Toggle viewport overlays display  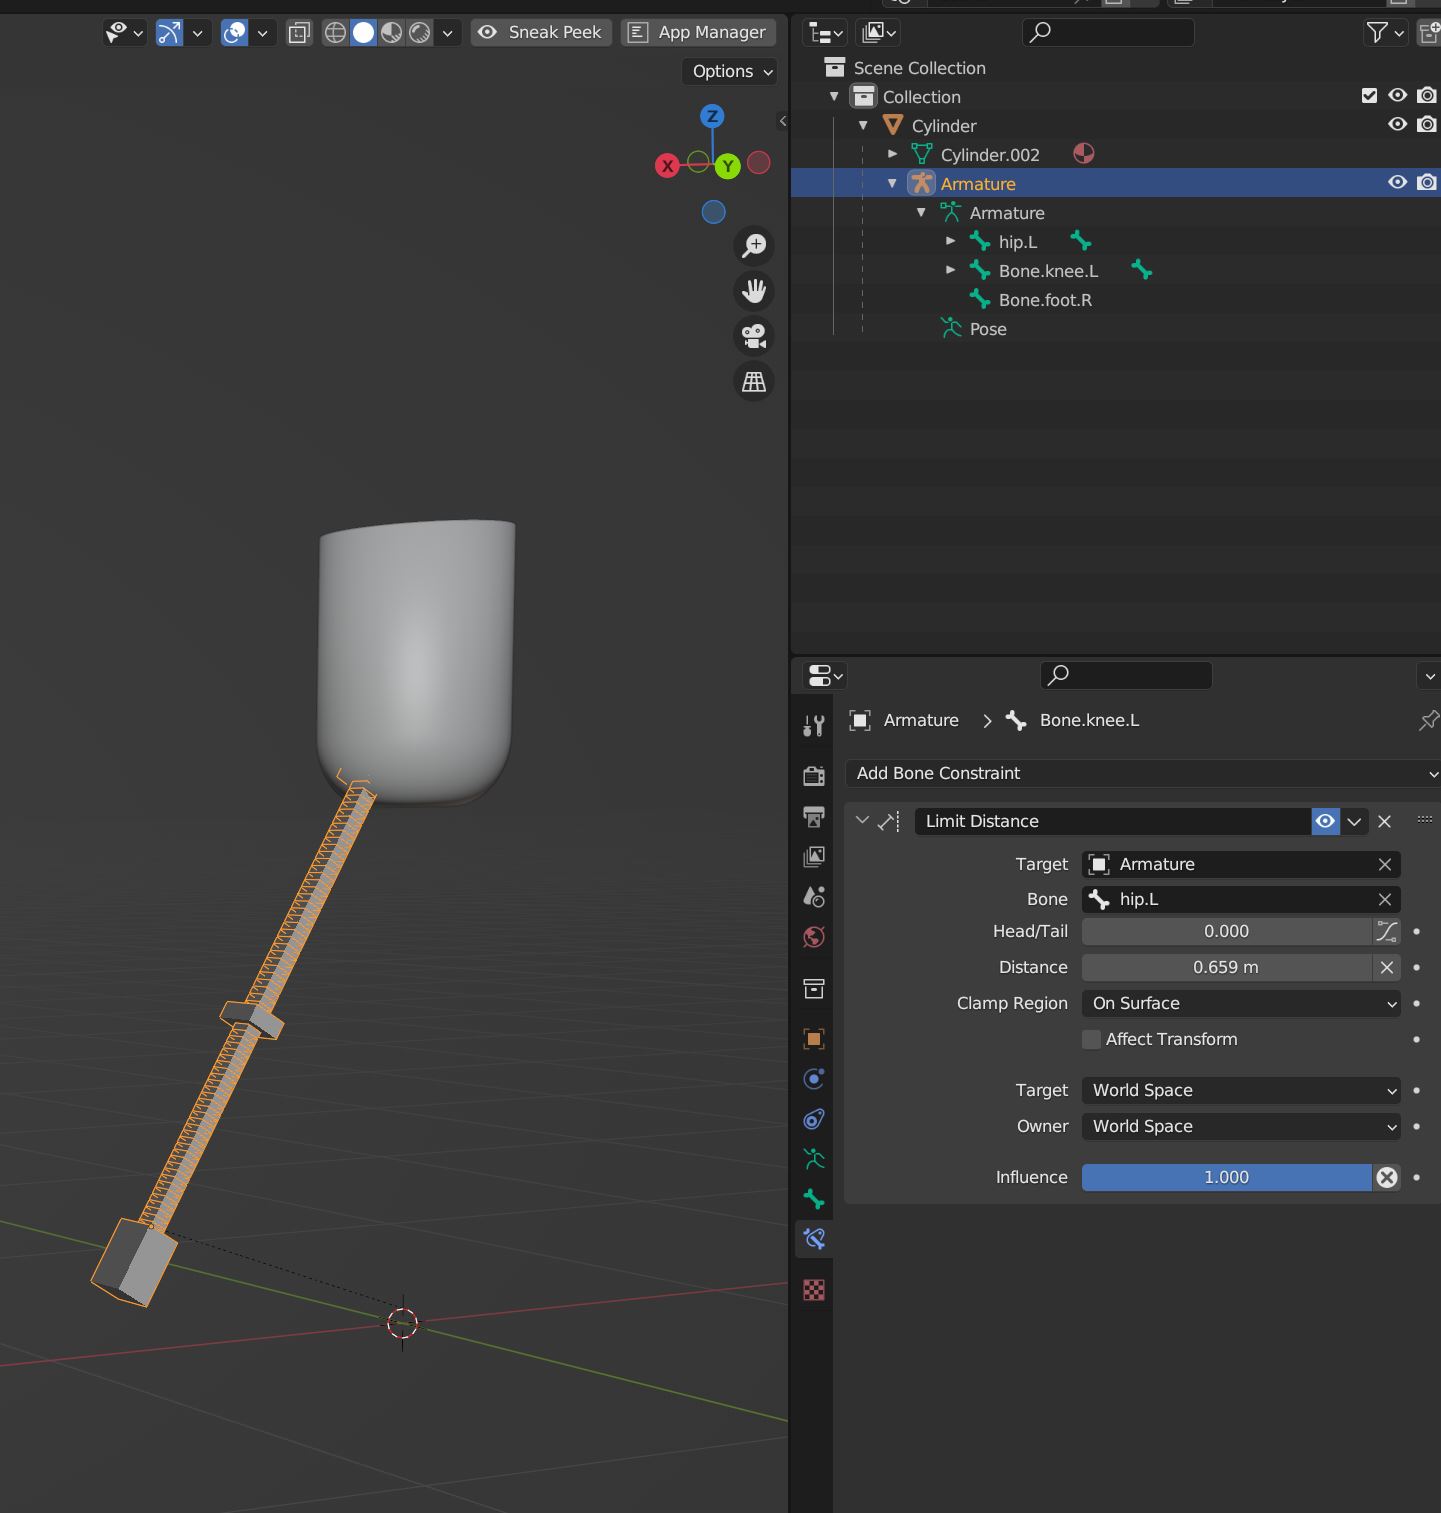coord(234,33)
